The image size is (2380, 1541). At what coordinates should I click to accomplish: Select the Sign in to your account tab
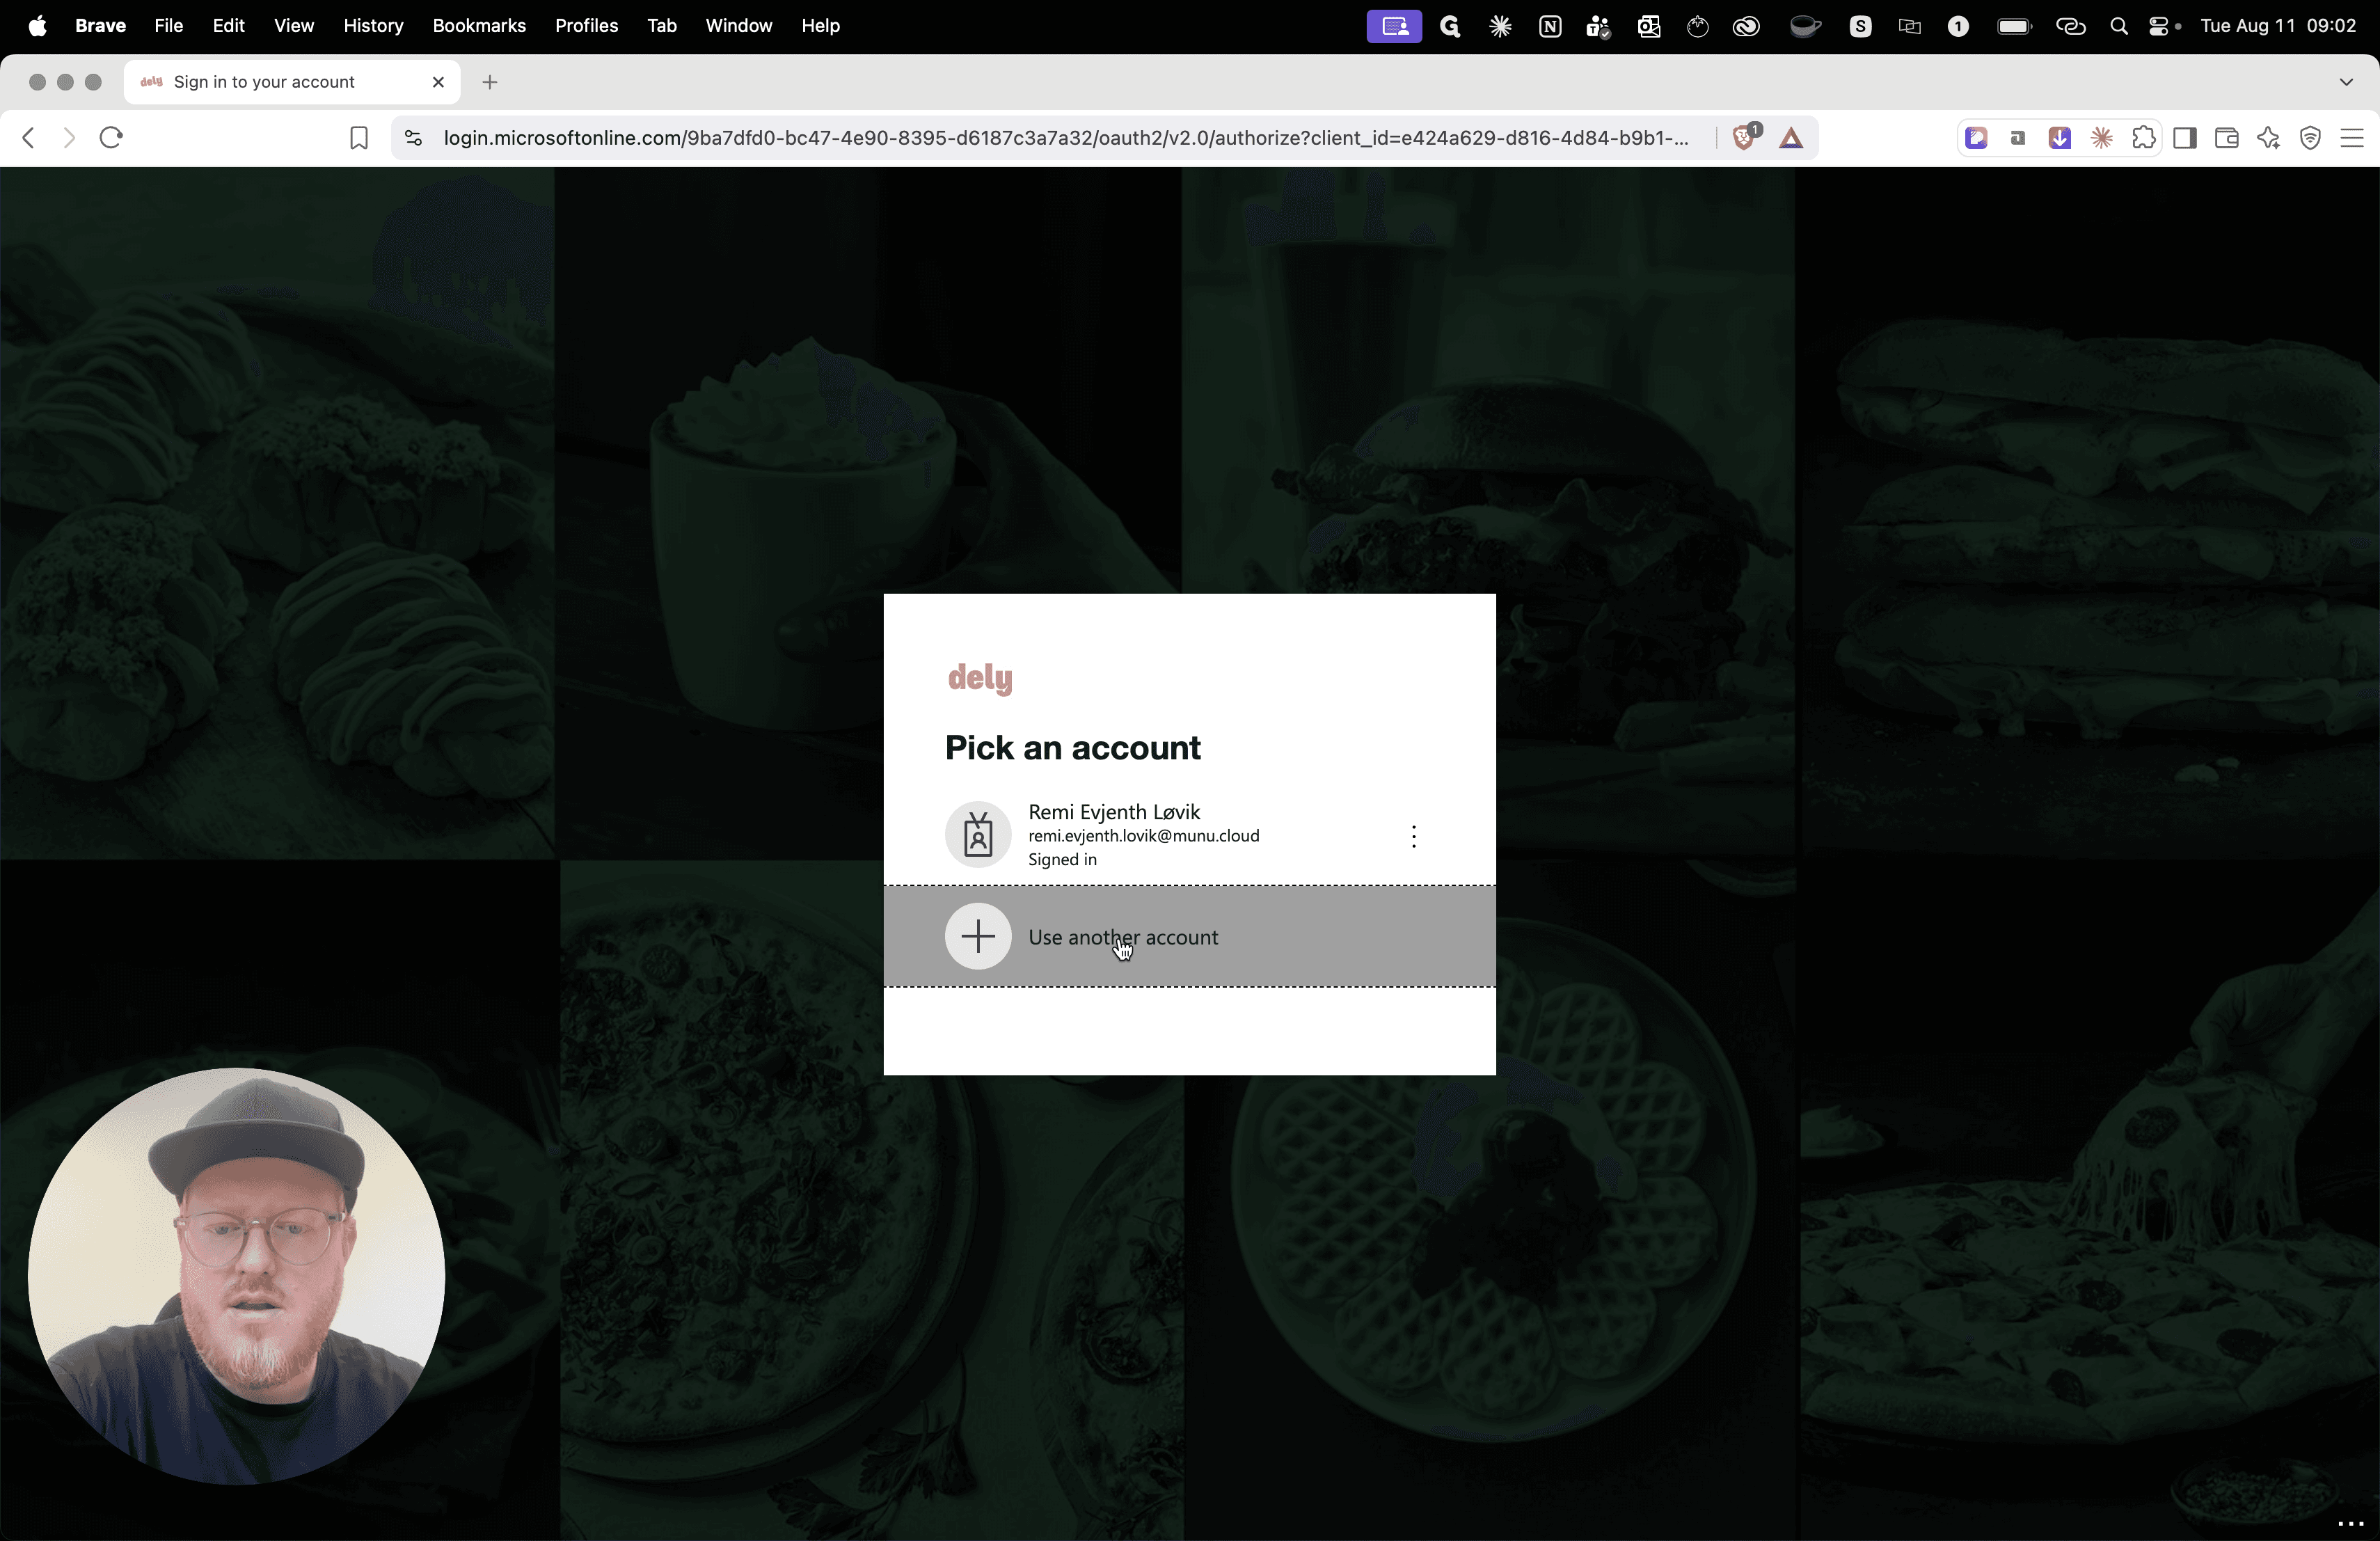(x=292, y=82)
